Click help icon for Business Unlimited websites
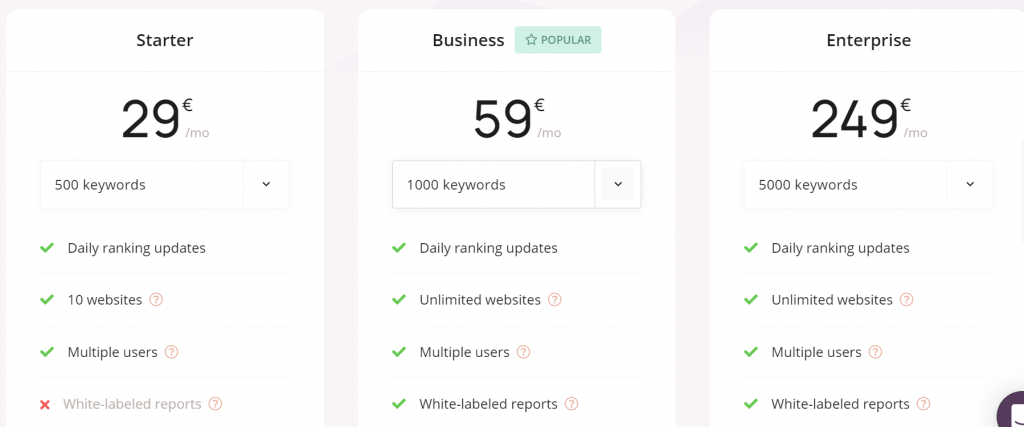 click(x=554, y=300)
